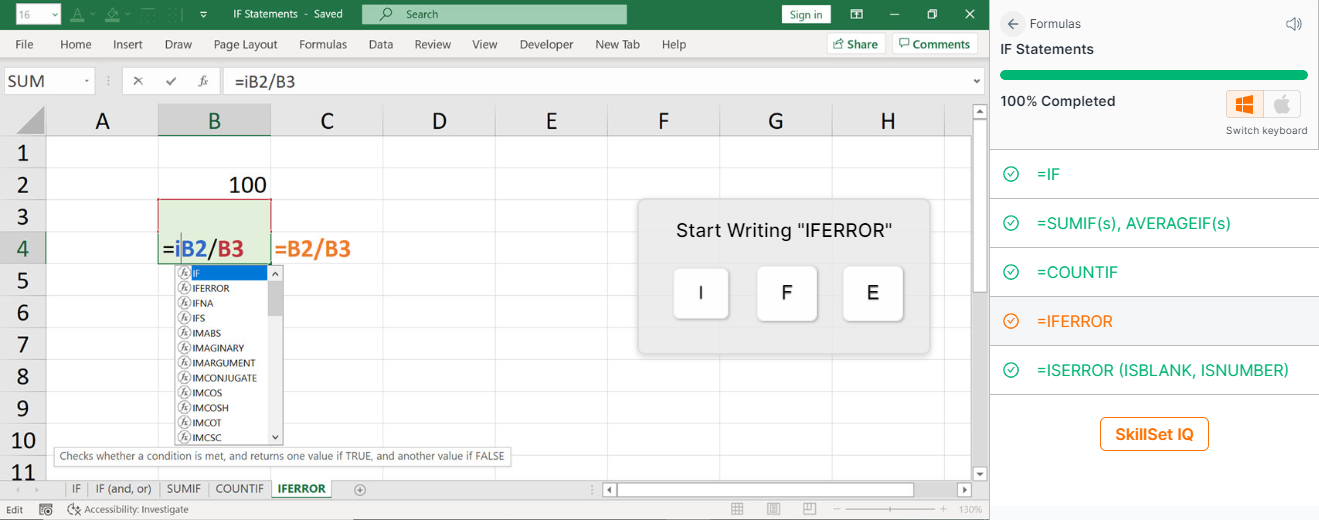Select column header B

[214, 121]
